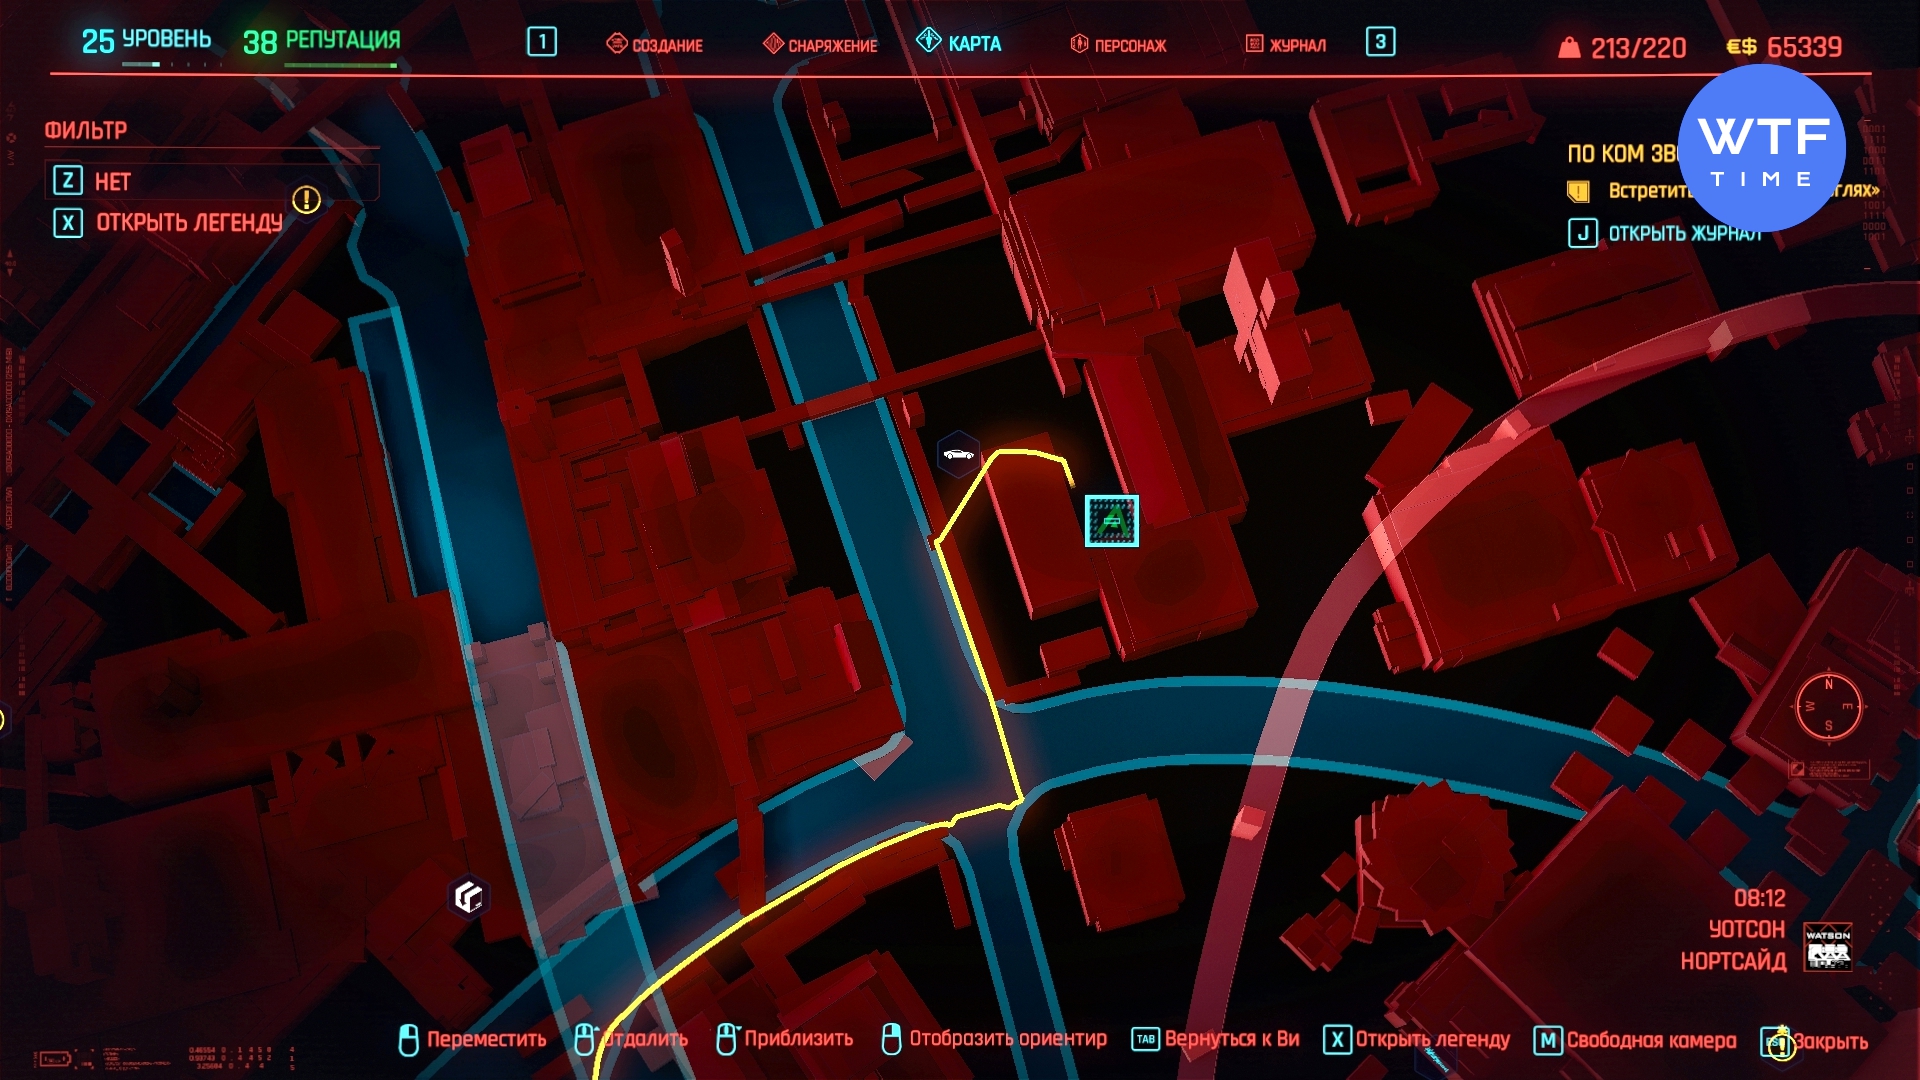The width and height of the screenshot is (1920, 1080).
Task: Click the compass rose indicator
Action: (x=1828, y=706)
